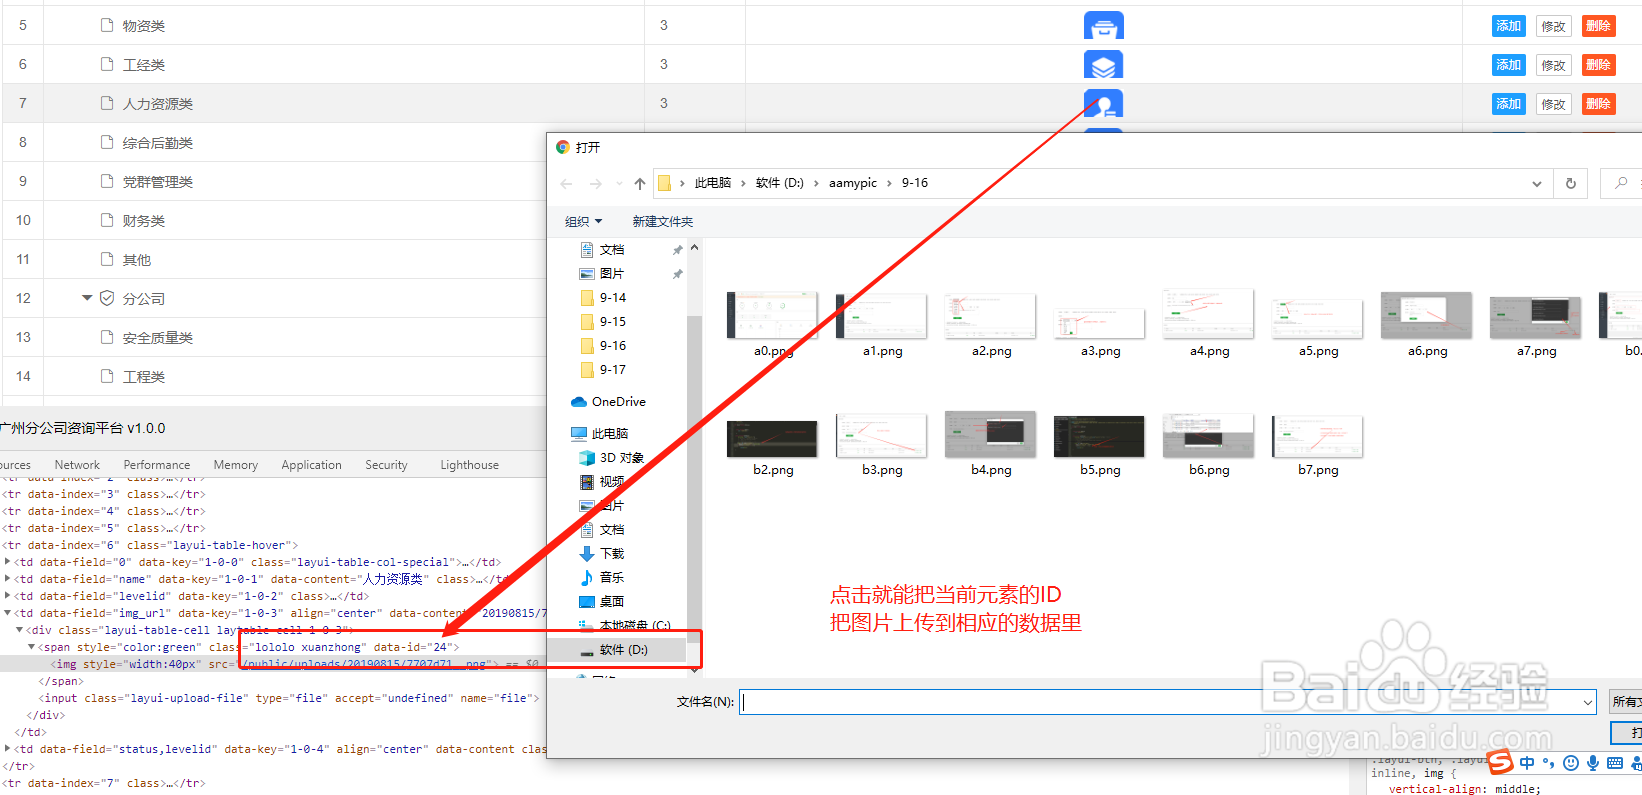Image resolution: width=1642 pixels, height=795 pixels.
Task: Open OneDrive in the navigation pane
Action: pyautogui.click(x=608, y=402)
